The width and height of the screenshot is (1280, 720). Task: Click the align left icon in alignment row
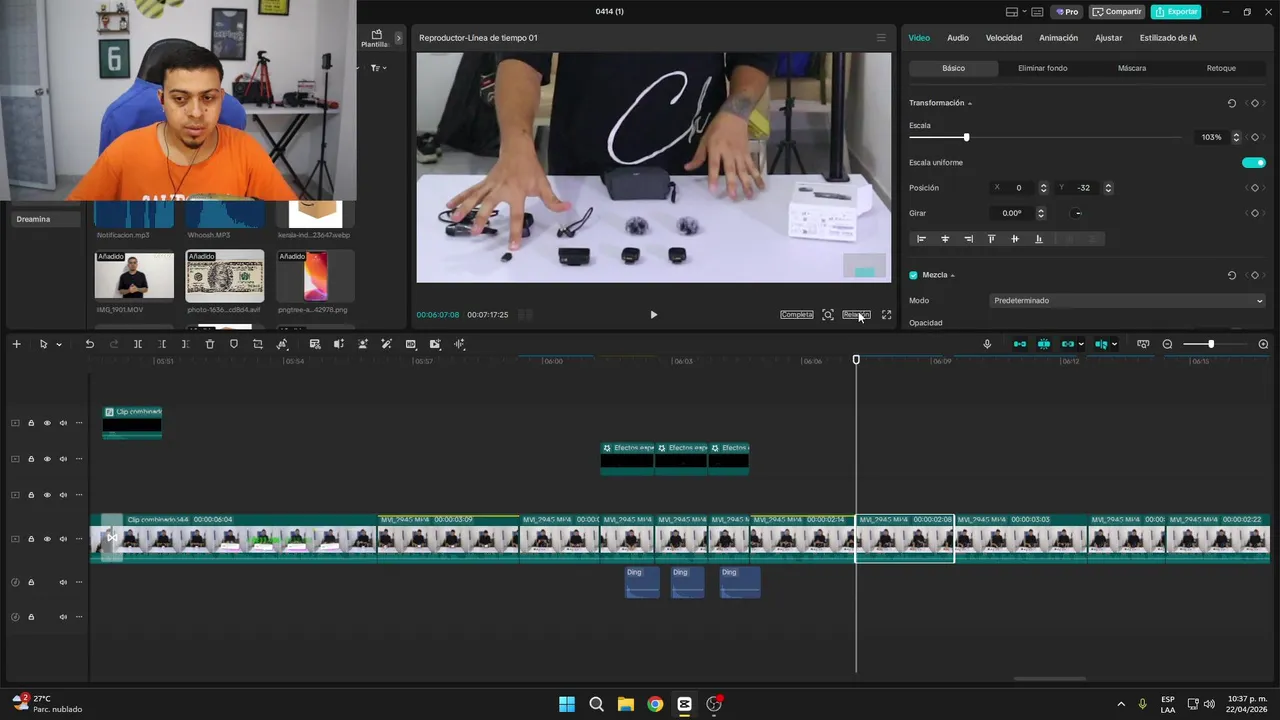(x=921, y=239)
